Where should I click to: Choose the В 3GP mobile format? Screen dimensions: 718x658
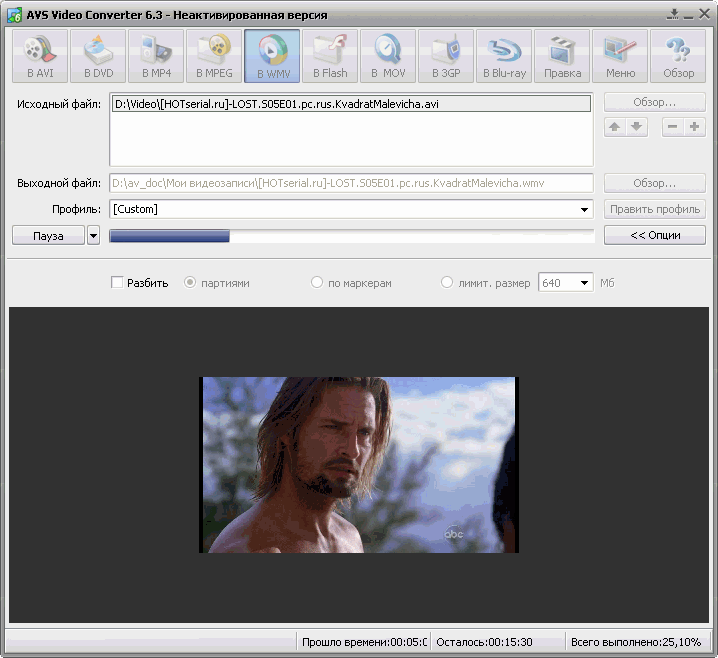point(446,56)
